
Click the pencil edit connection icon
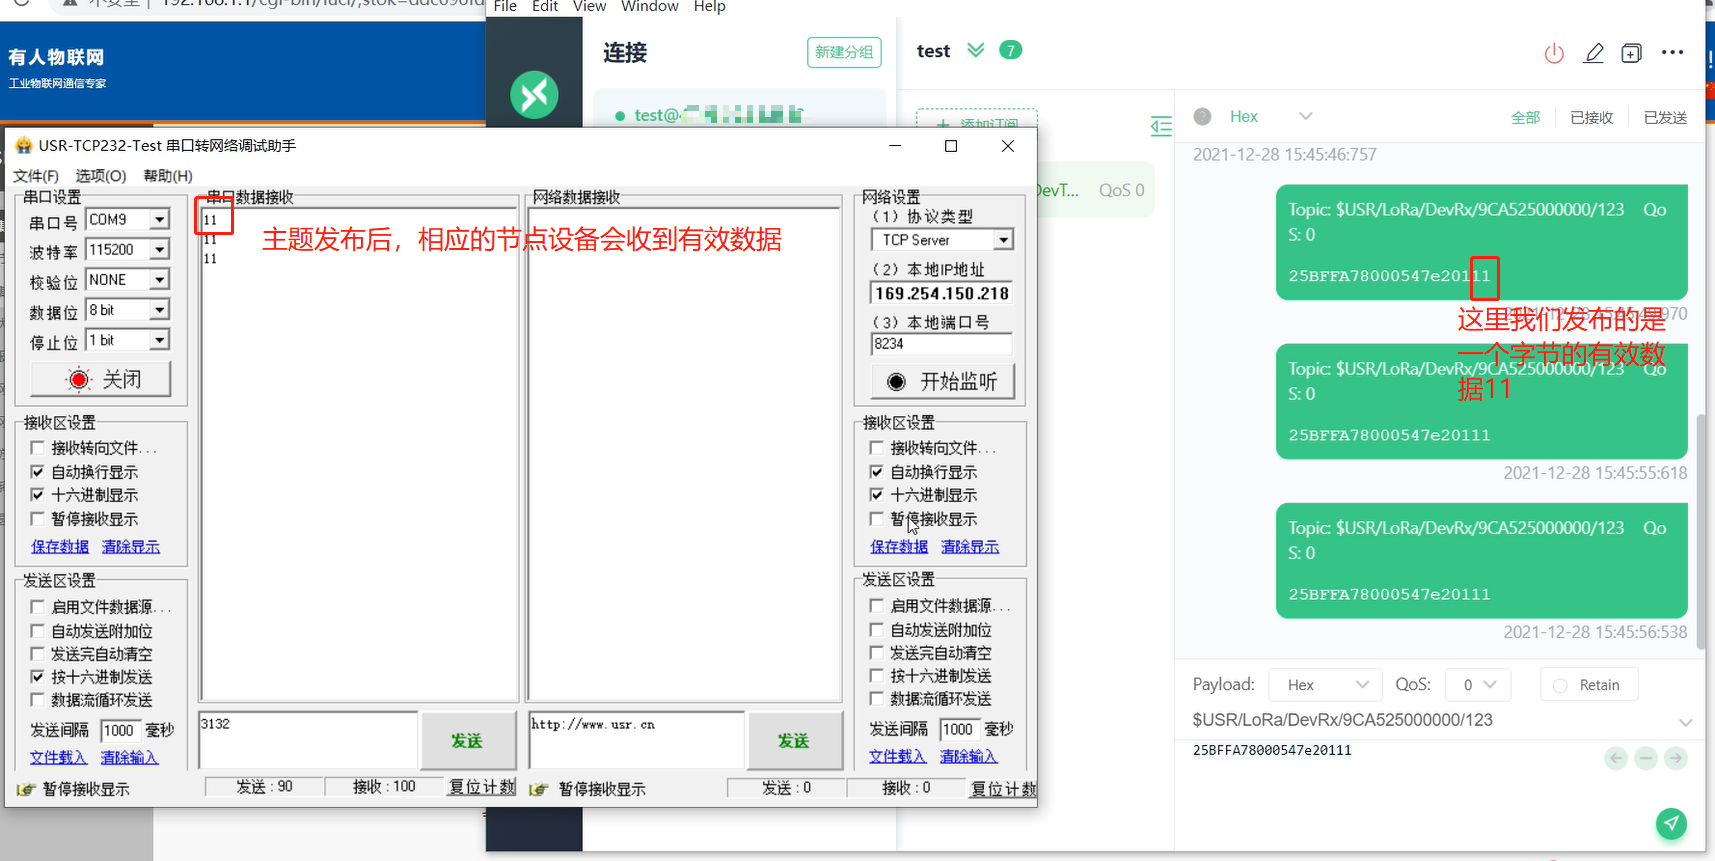[x=1594, y=53]
